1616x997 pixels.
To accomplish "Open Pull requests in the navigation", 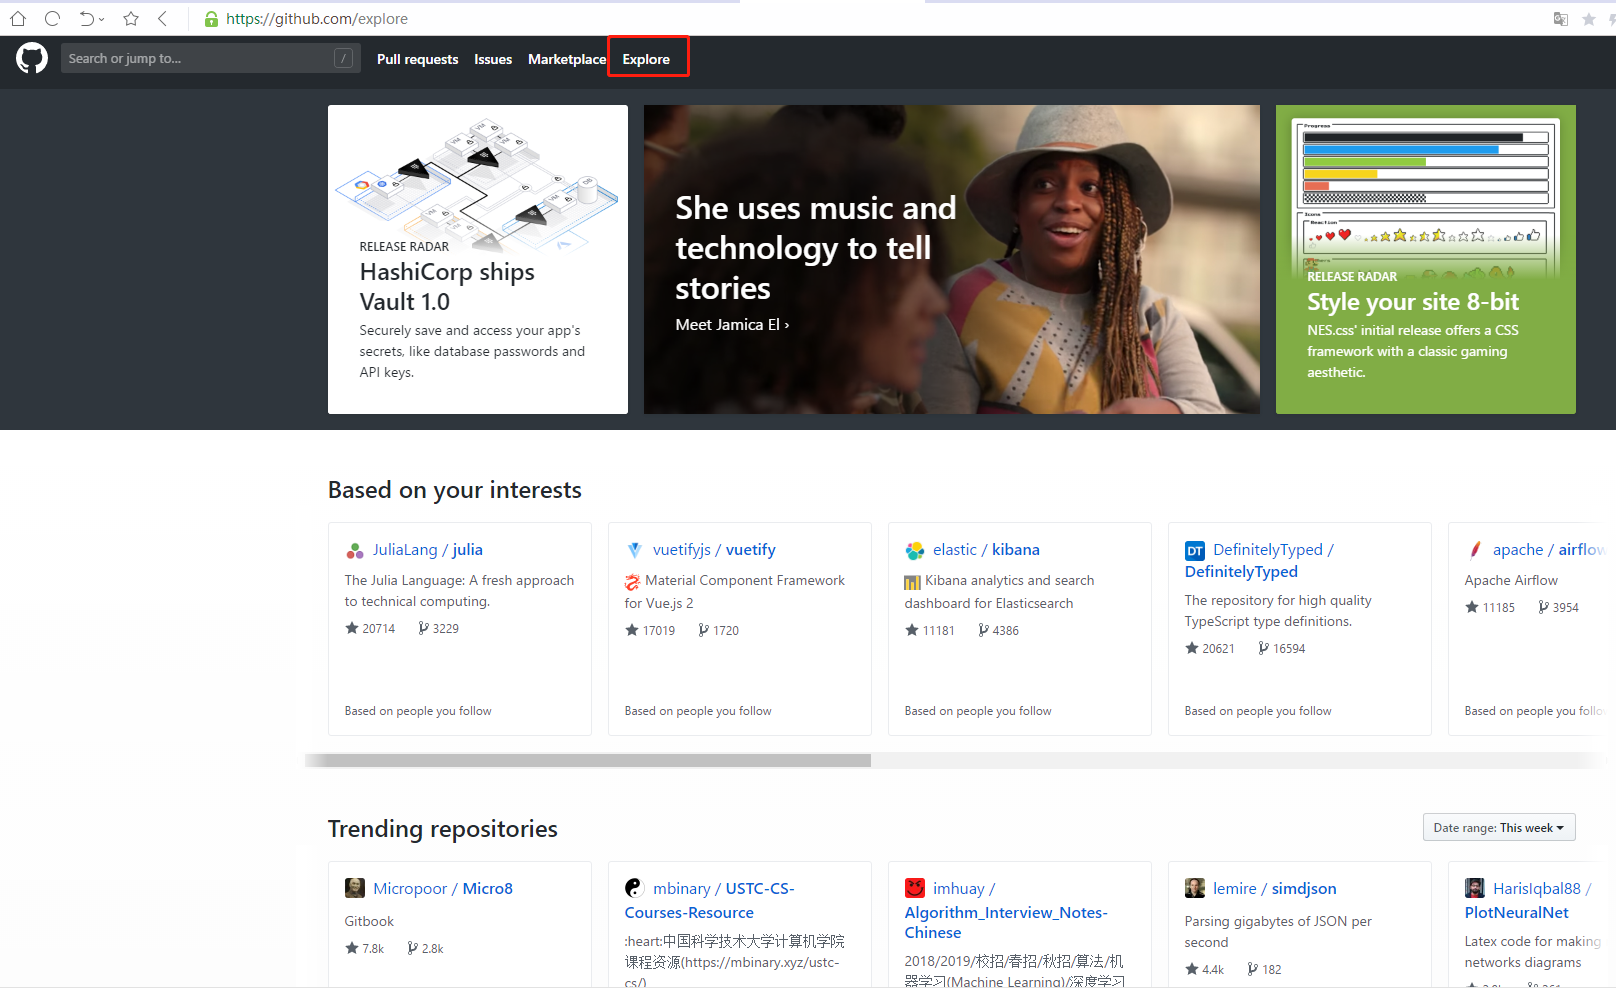I will pyautogui.click(x=417, y=59).
